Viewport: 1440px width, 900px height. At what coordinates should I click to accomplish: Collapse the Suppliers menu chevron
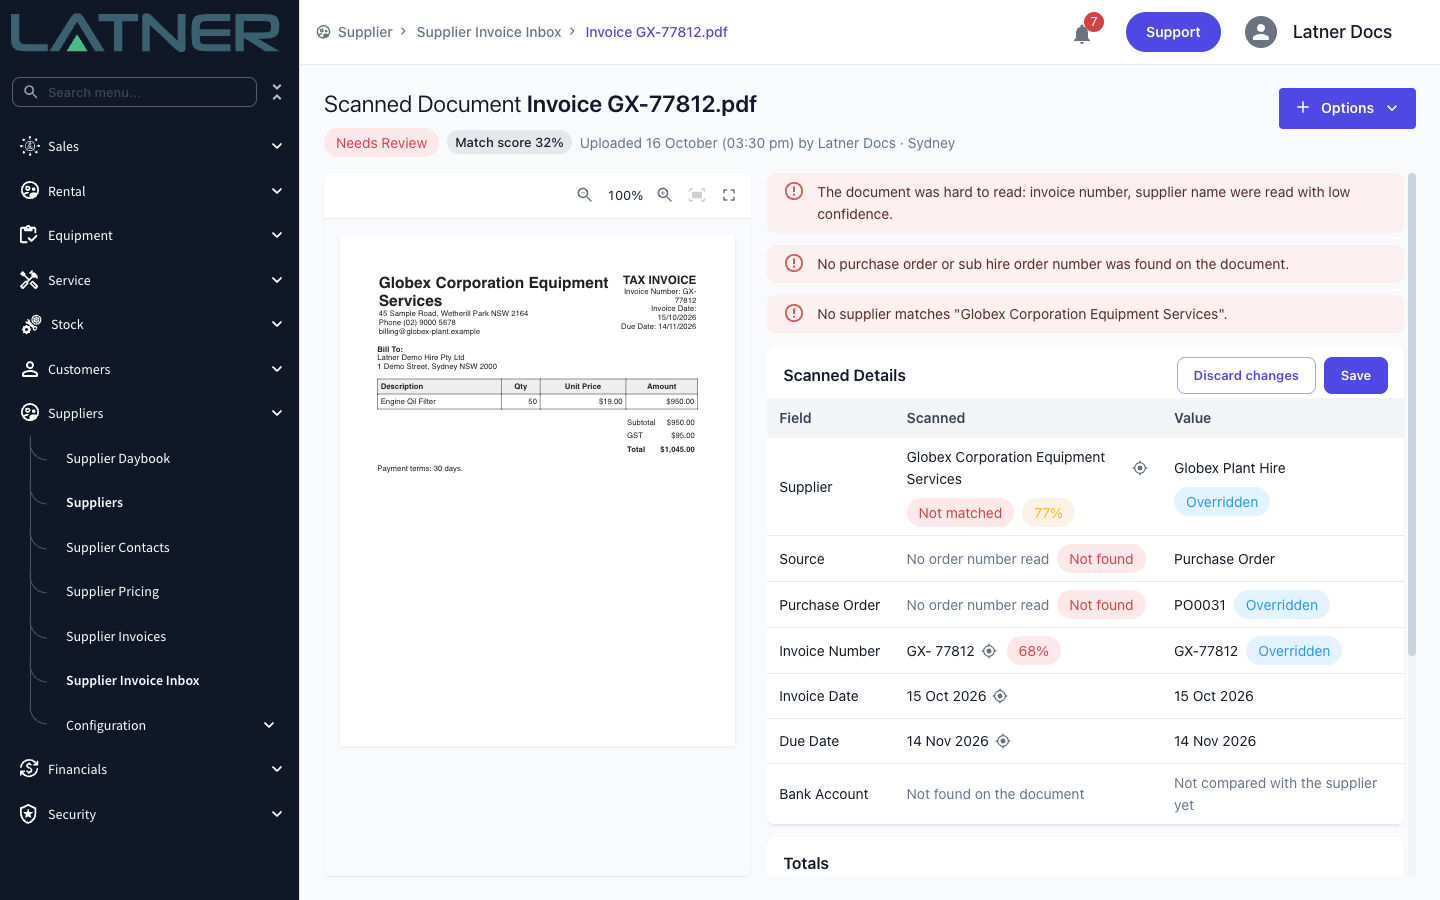(277, 413)
